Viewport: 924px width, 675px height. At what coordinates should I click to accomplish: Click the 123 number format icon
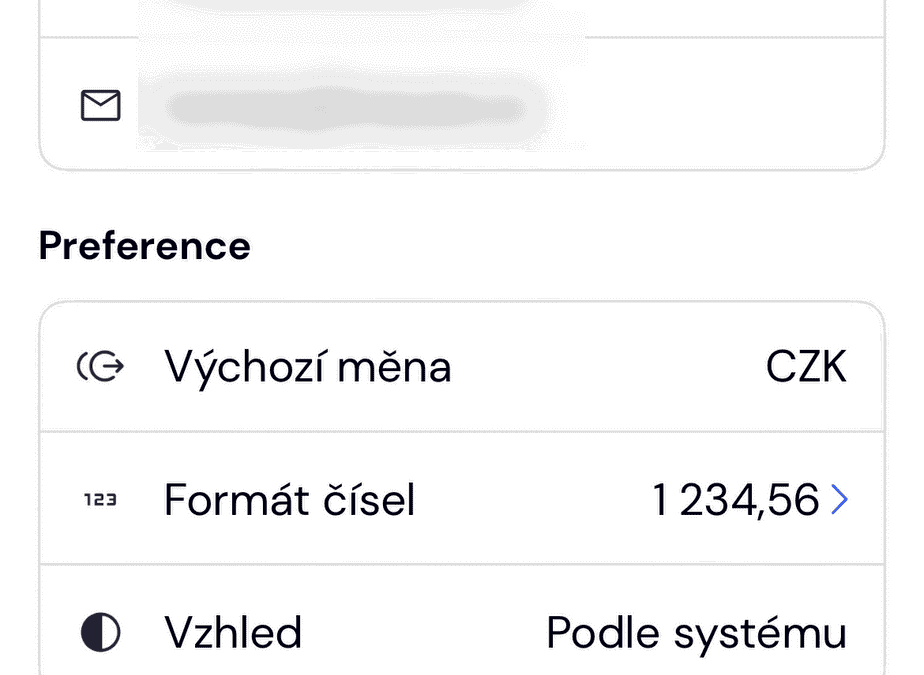click(x=100, y=500)
